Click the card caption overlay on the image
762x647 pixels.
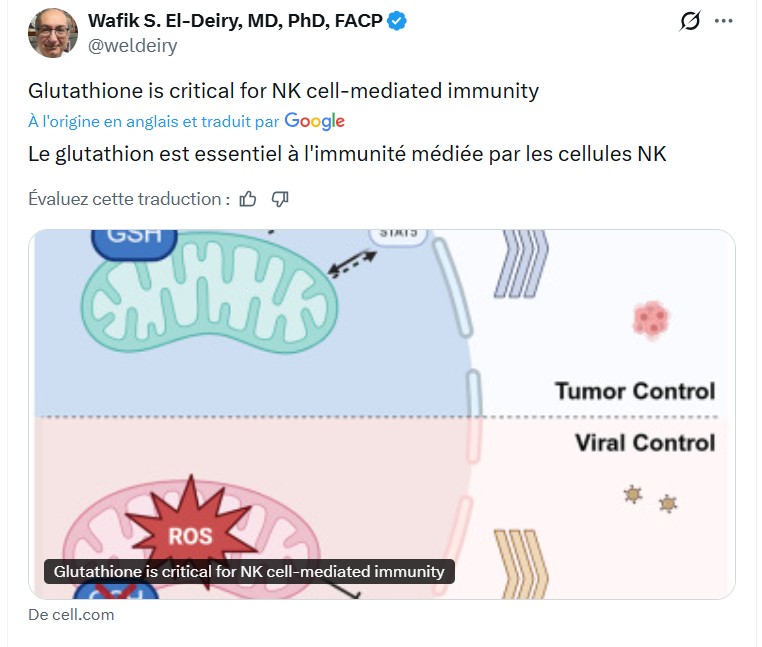coord(249,572)
